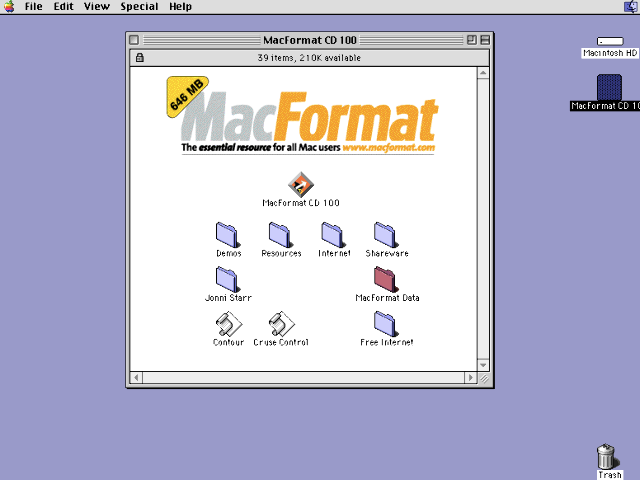Viewport: 640px width, 480px height.
Task: Open the View menu
Action: [x=97, y=7]
